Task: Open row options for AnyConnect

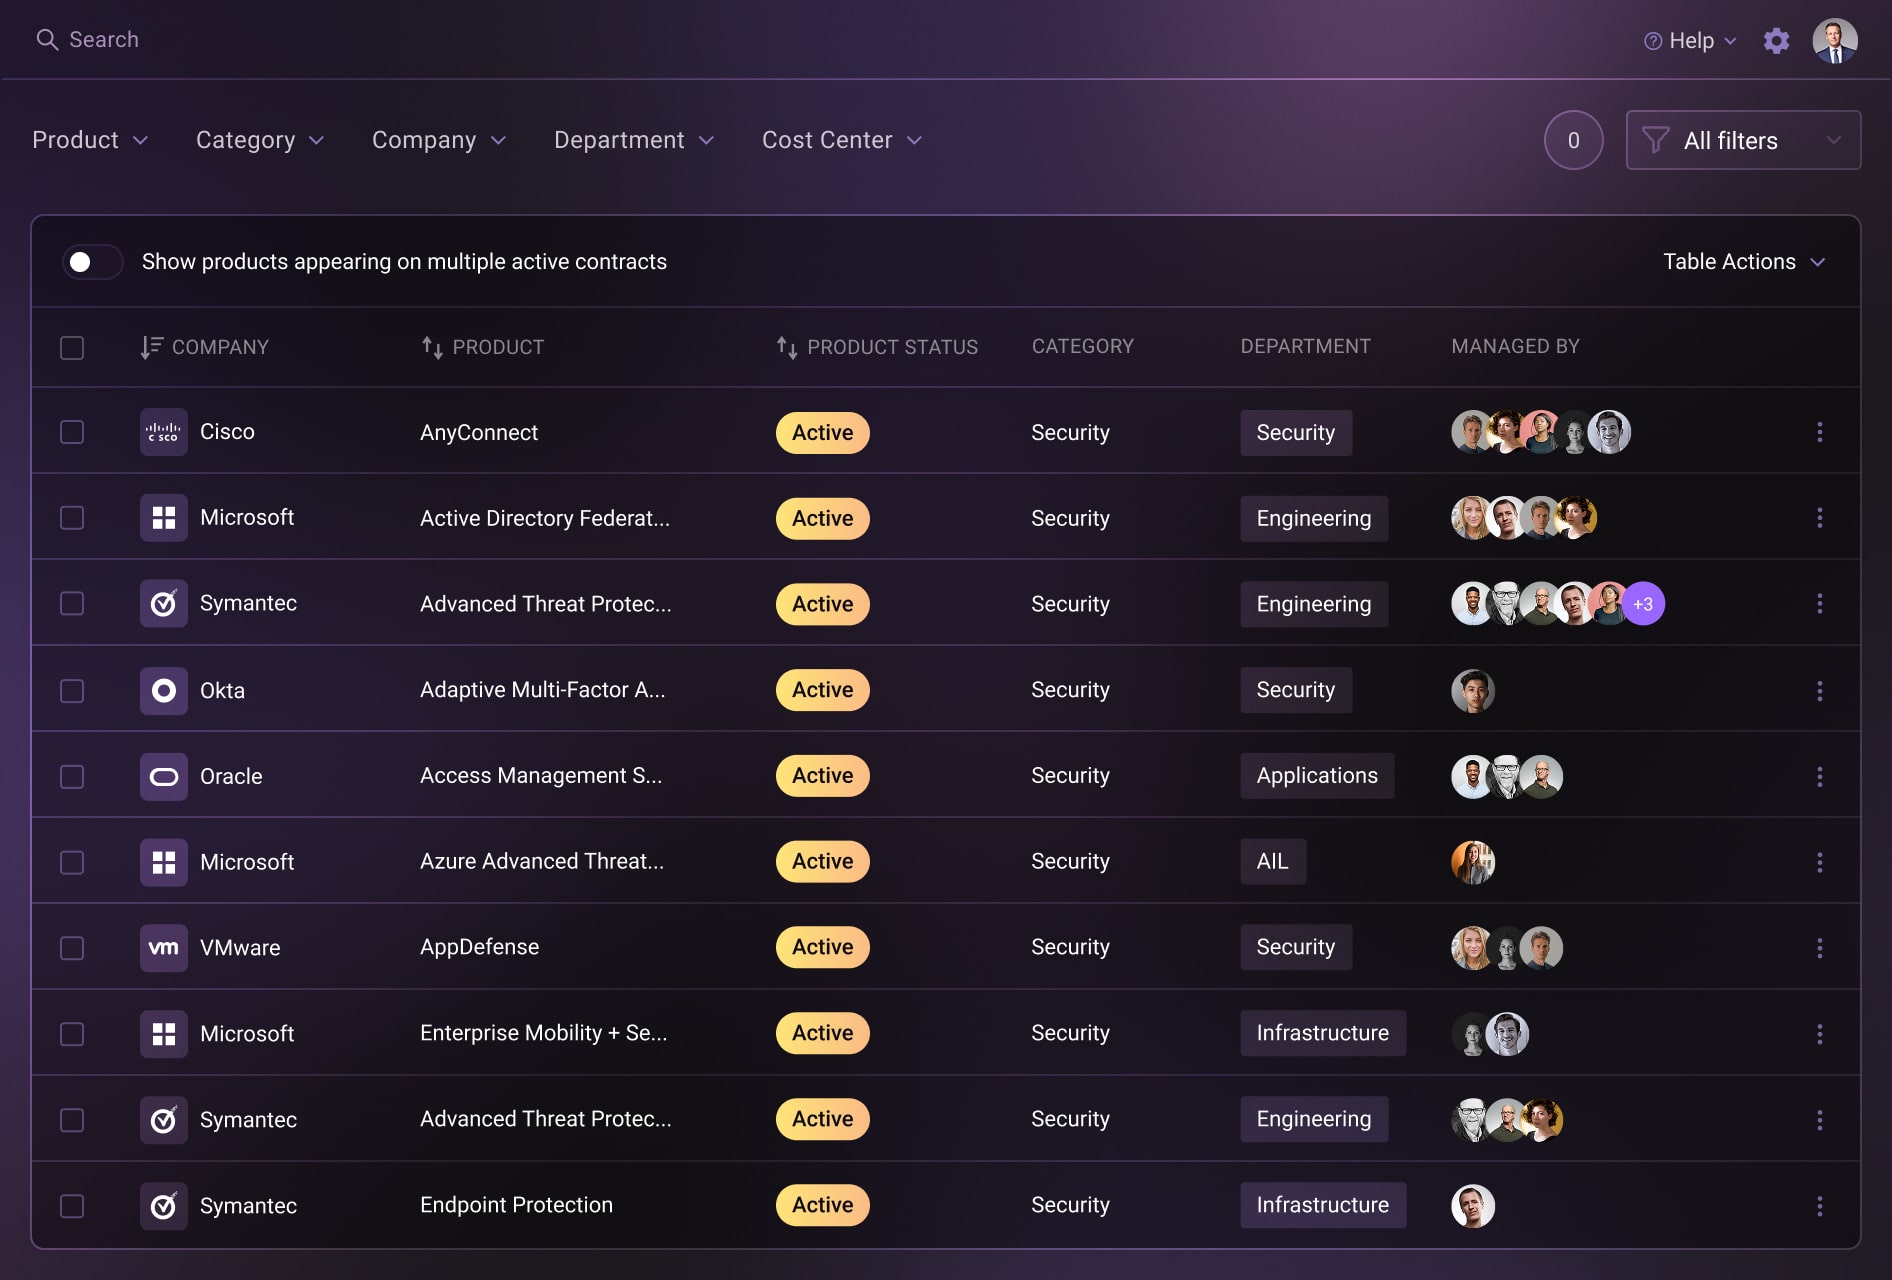Action: pos(1819,432)
